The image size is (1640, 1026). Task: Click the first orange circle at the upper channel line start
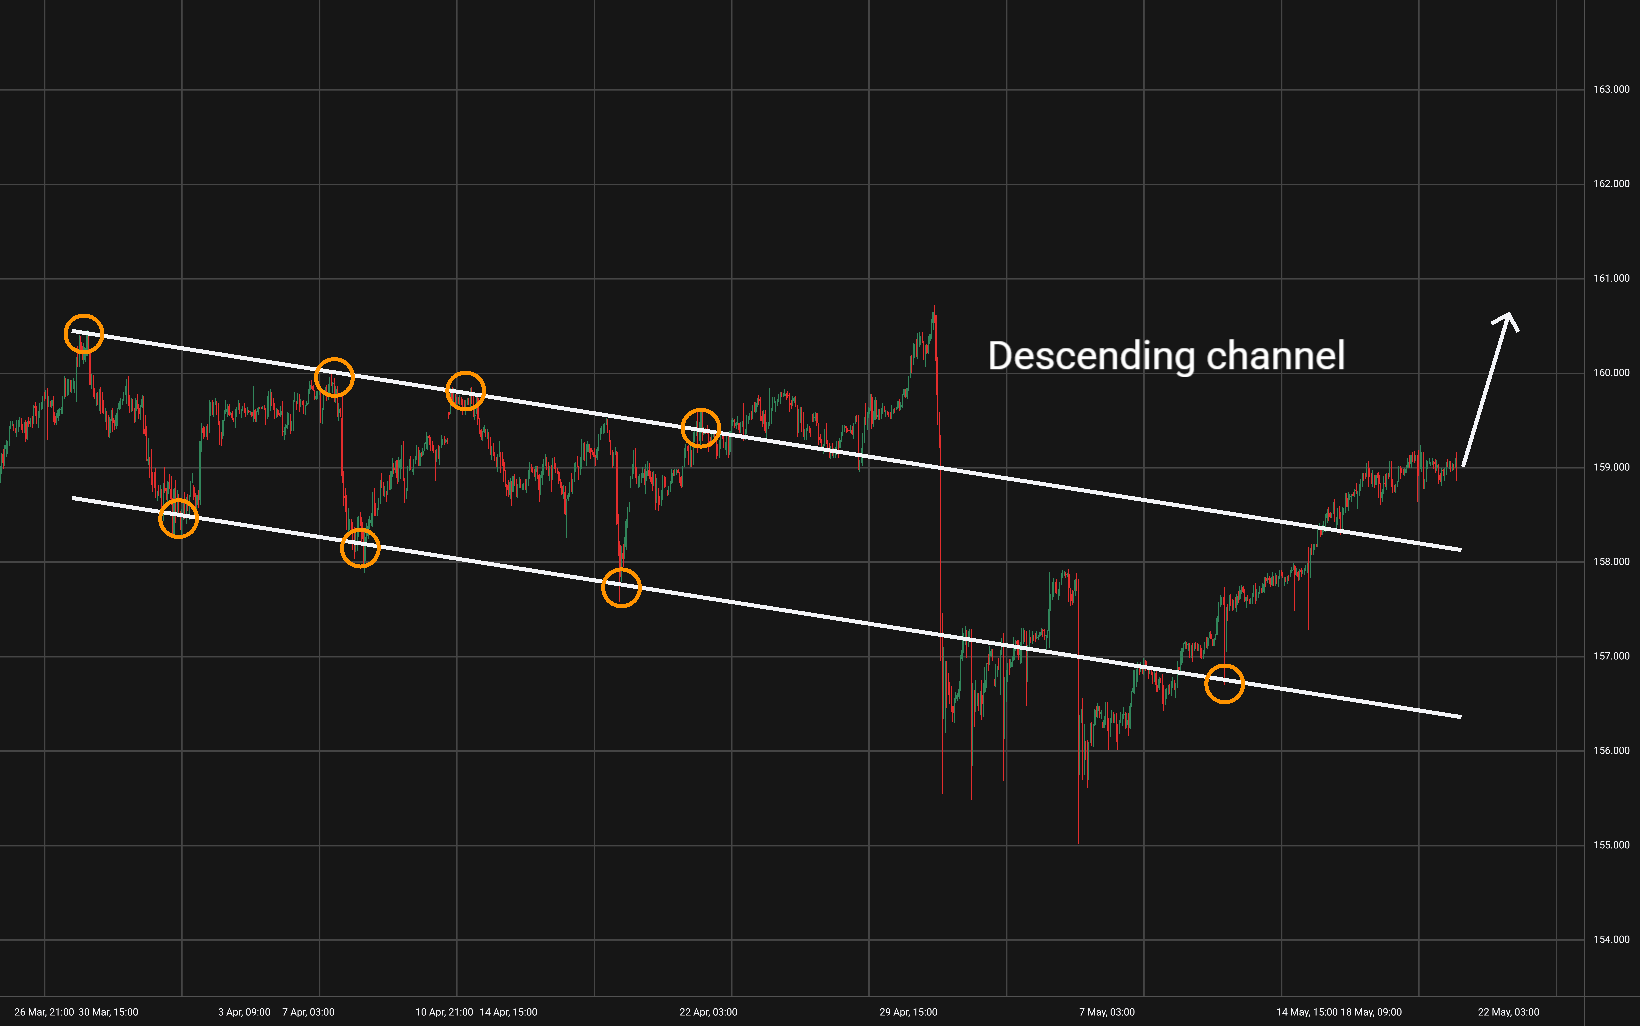(x=84, y=334)
